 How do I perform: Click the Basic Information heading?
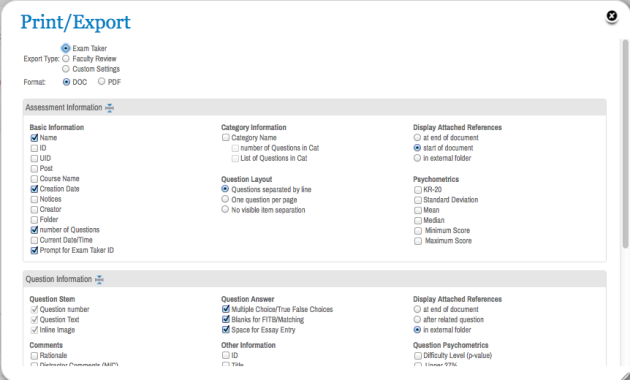click(57, 127)
